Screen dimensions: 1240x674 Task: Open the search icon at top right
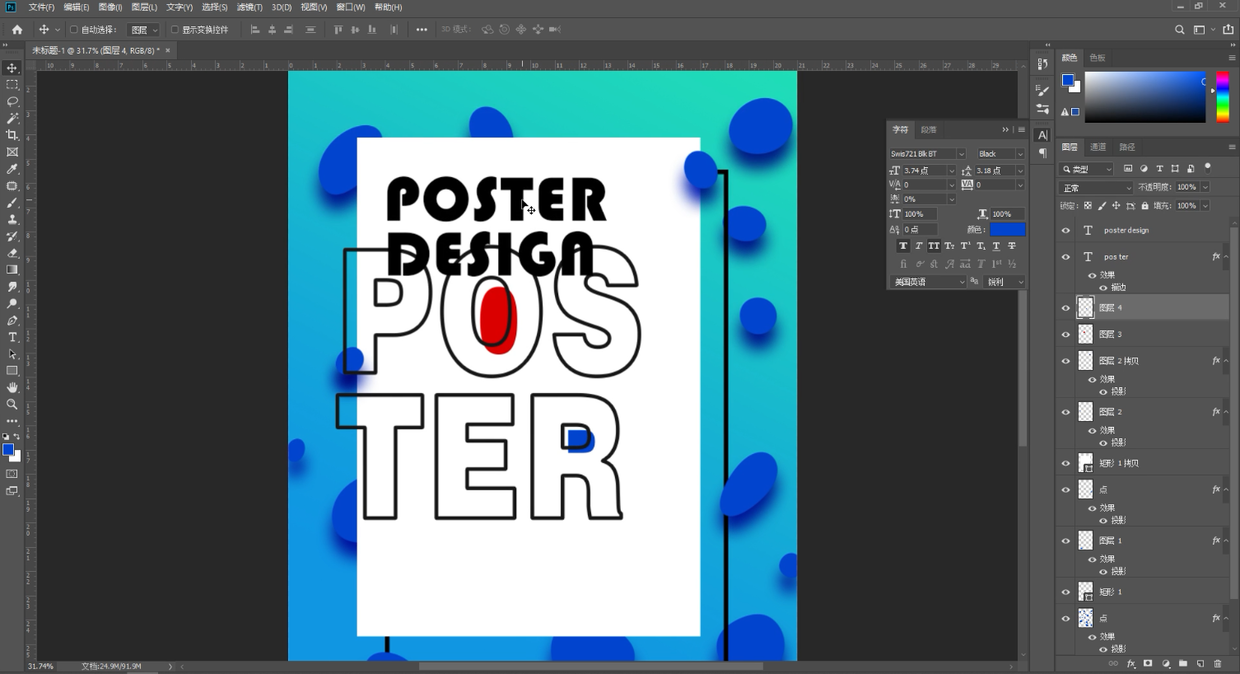click(1180, 30)
